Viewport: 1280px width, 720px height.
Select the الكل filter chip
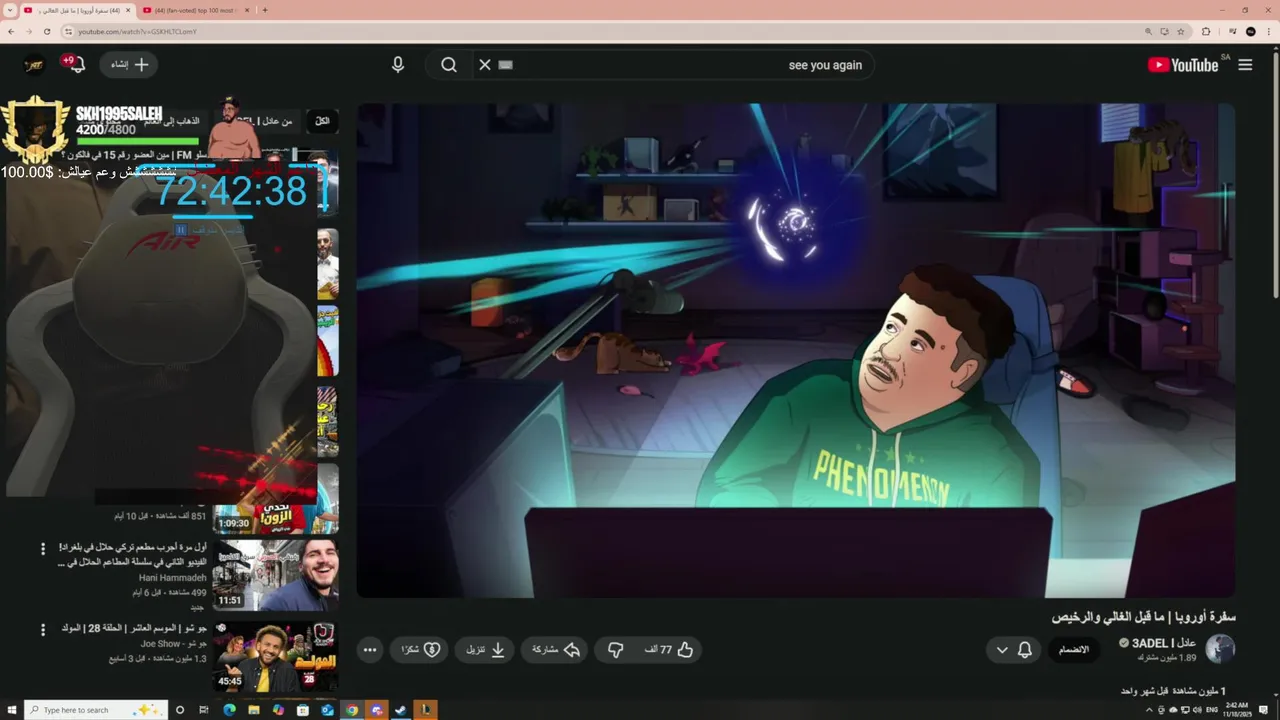click(322, 121)
